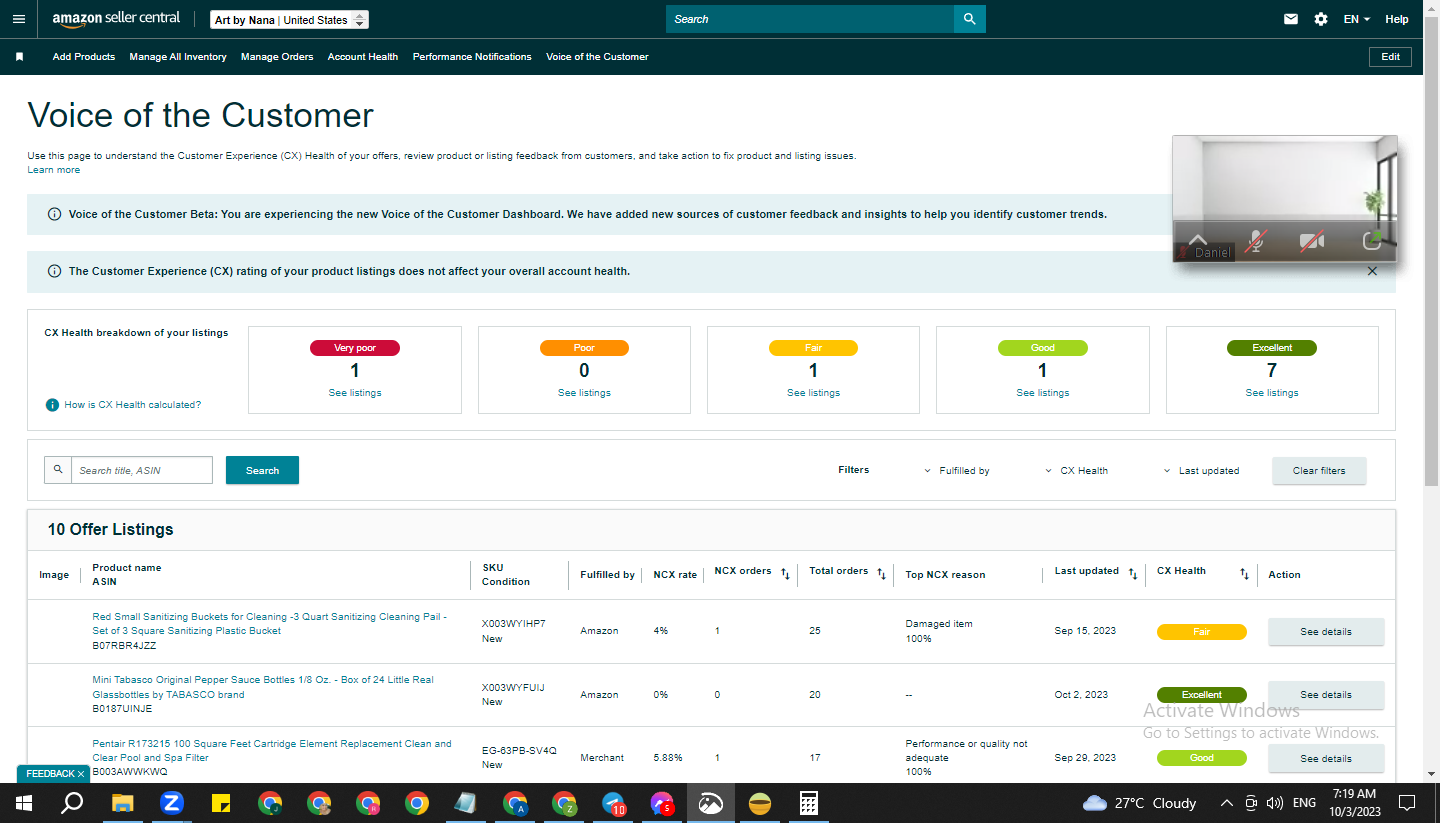Open the Calculator in the taskbar
The height and width of the screenshot is (823, 1440).
click(x=809, y=803)
